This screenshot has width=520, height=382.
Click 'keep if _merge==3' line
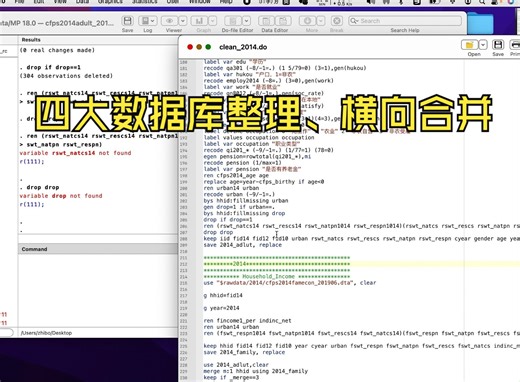[231, 378]
